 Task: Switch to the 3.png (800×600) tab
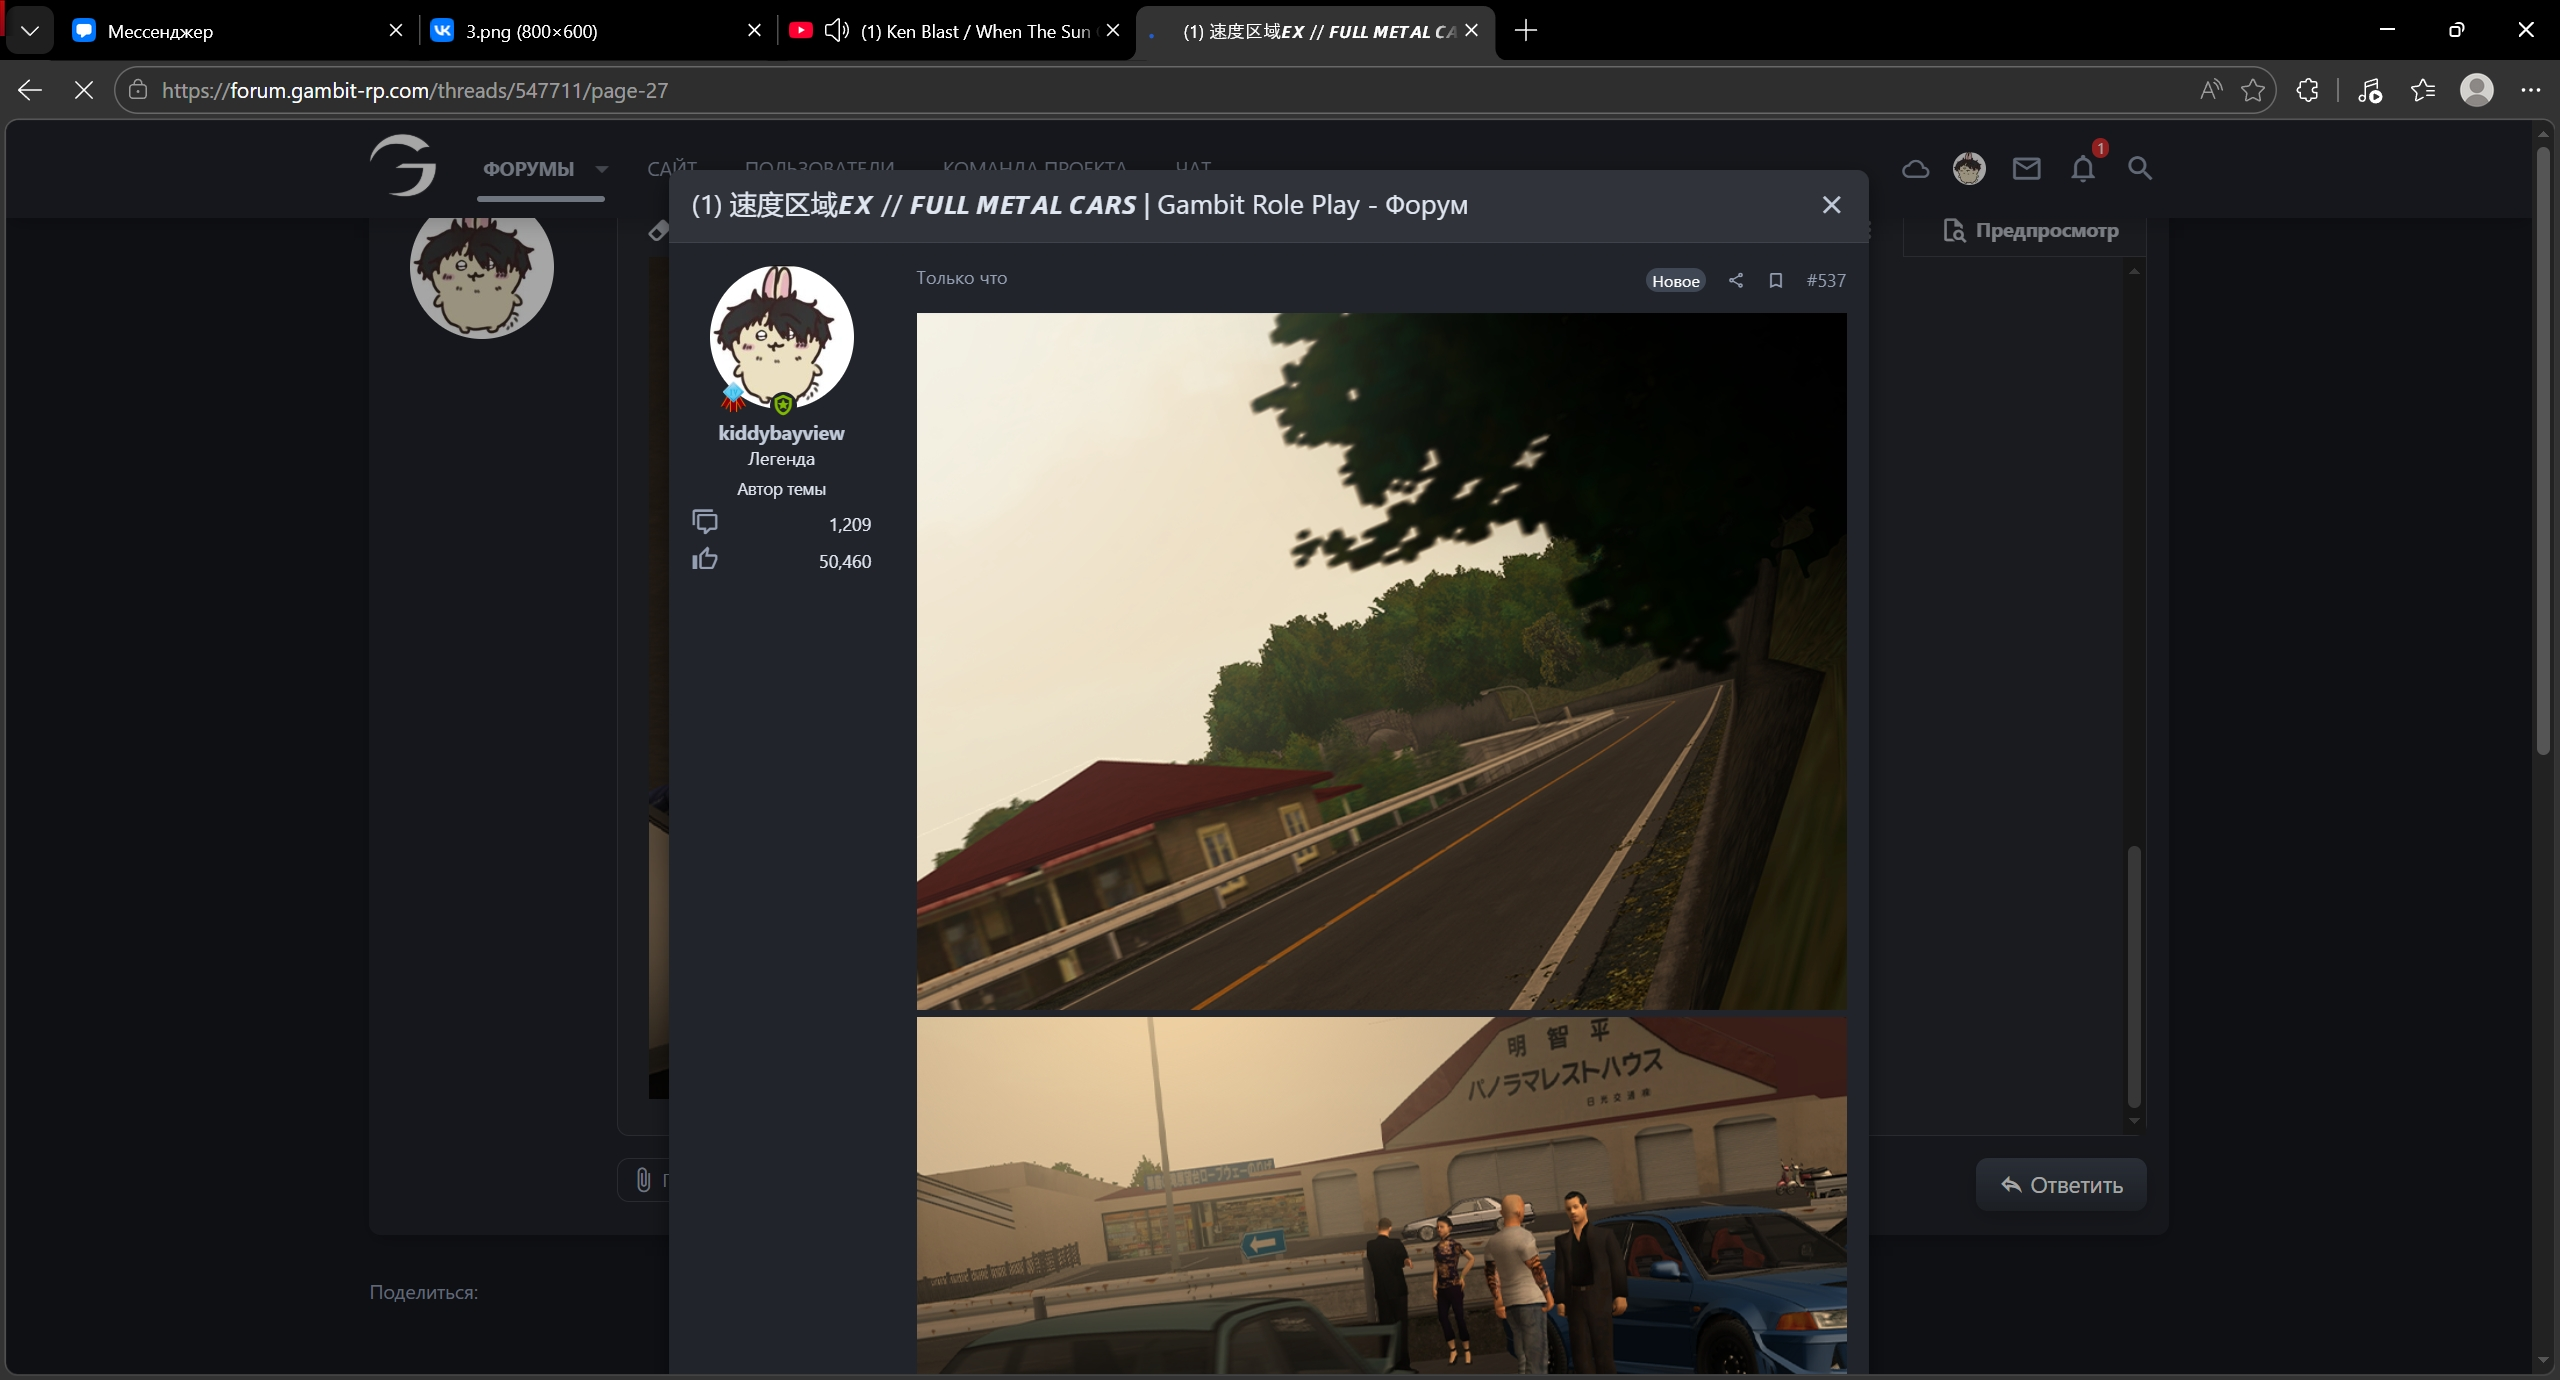[x=531, y=31]
